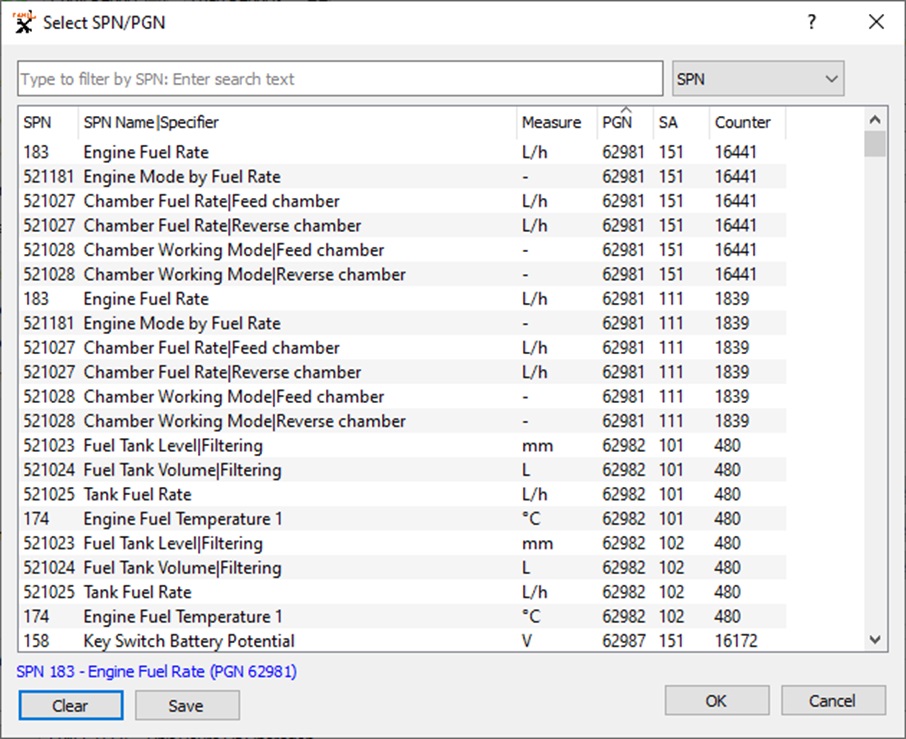This screenshot has height=739, width=906.
Task: Open the help question mark button
Action: [812, 22]
